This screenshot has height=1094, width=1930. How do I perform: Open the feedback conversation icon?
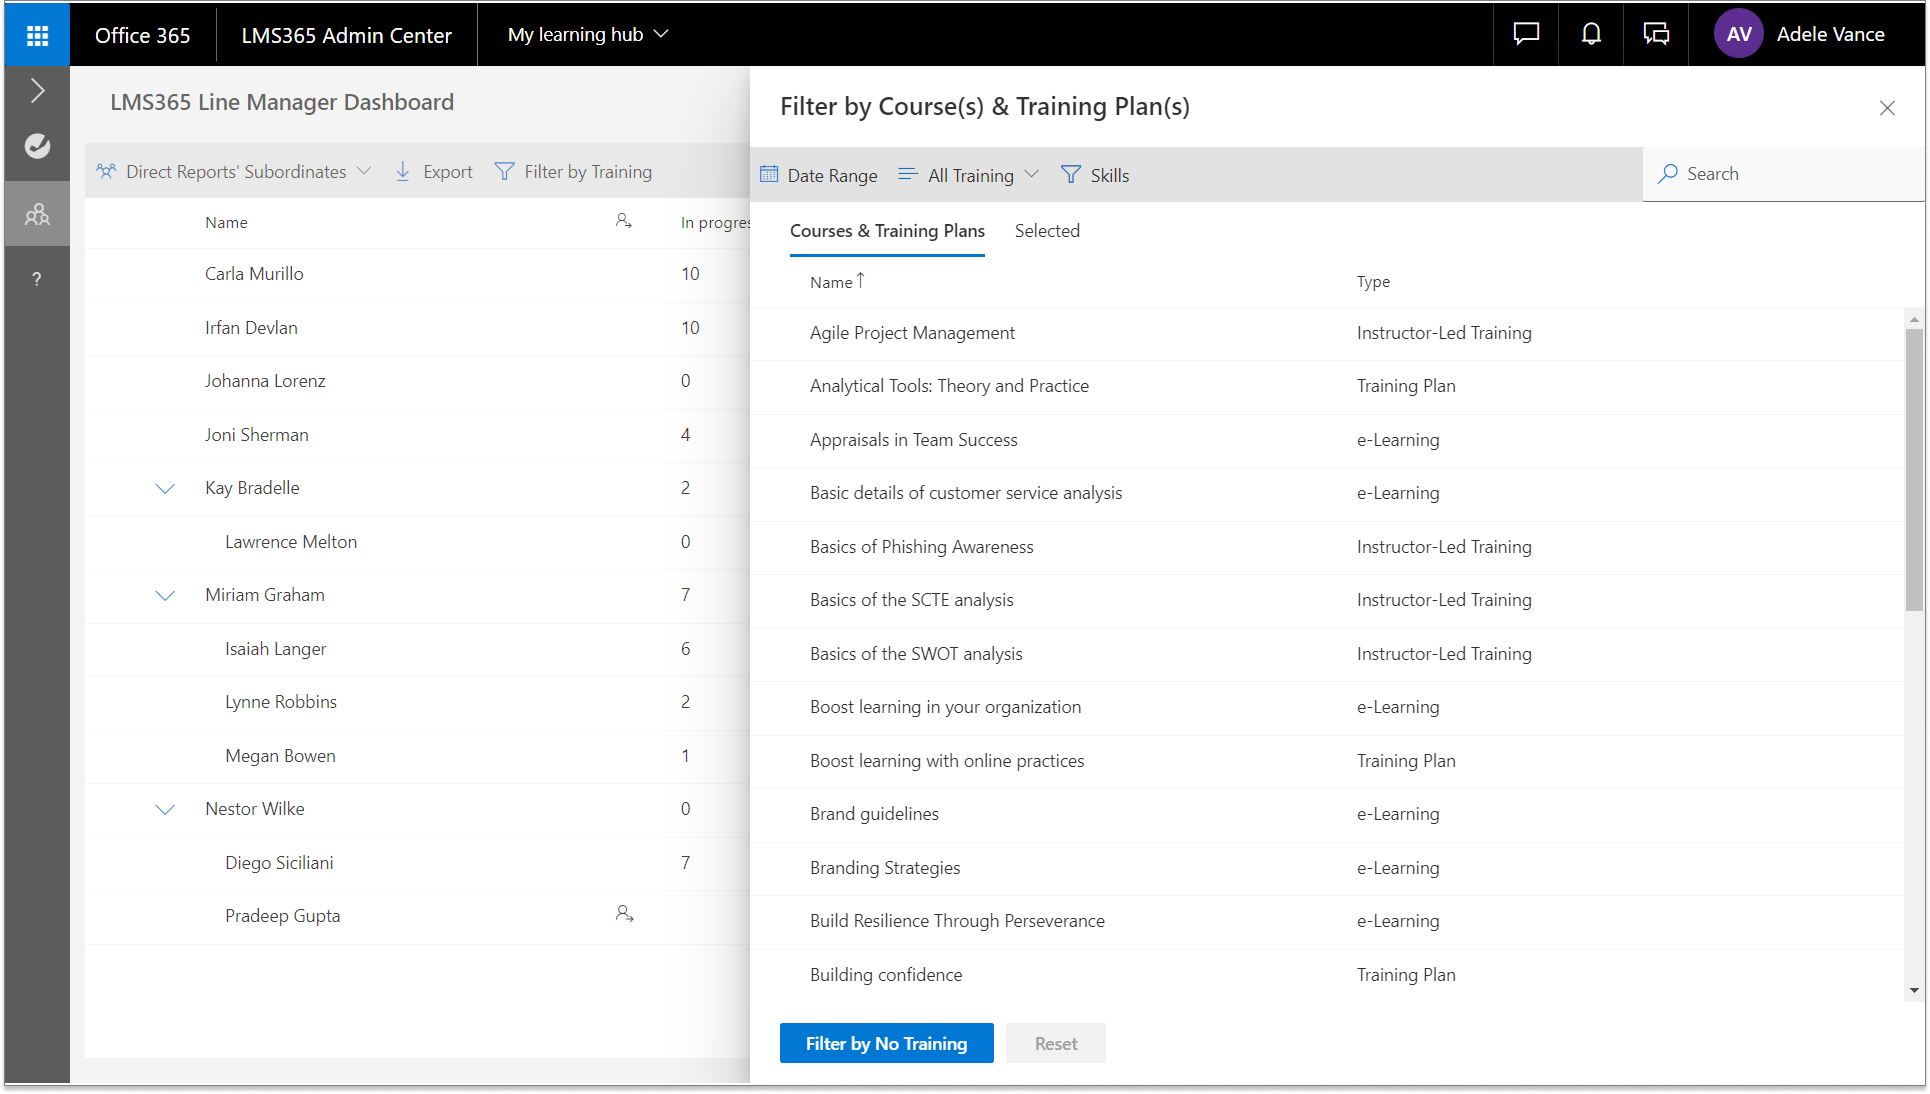[x=1656, y=34]
